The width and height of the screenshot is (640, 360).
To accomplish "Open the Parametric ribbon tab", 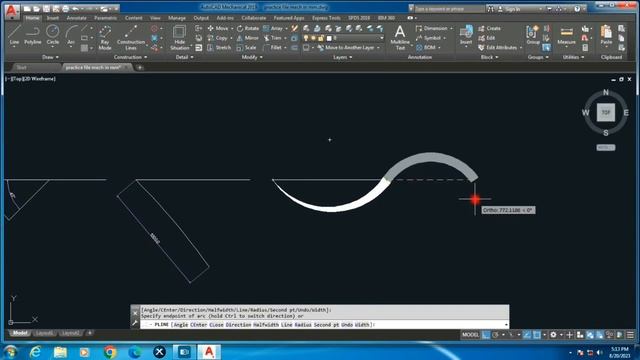I will click(x=106, y=18).
